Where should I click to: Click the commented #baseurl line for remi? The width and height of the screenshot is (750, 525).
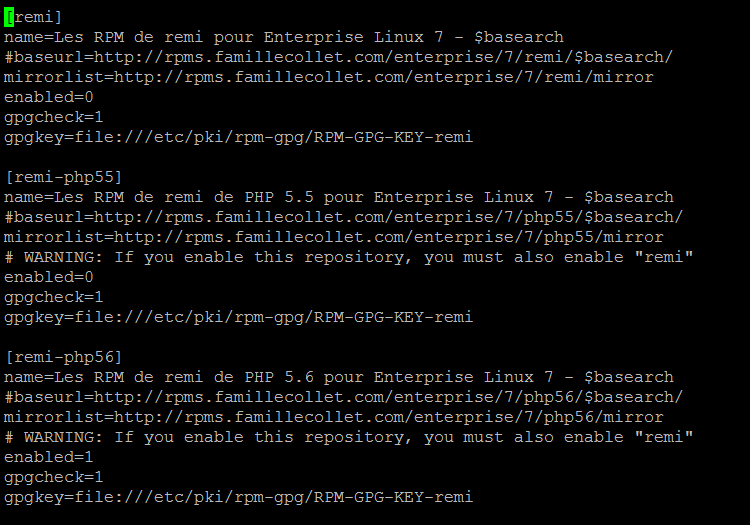339,57
